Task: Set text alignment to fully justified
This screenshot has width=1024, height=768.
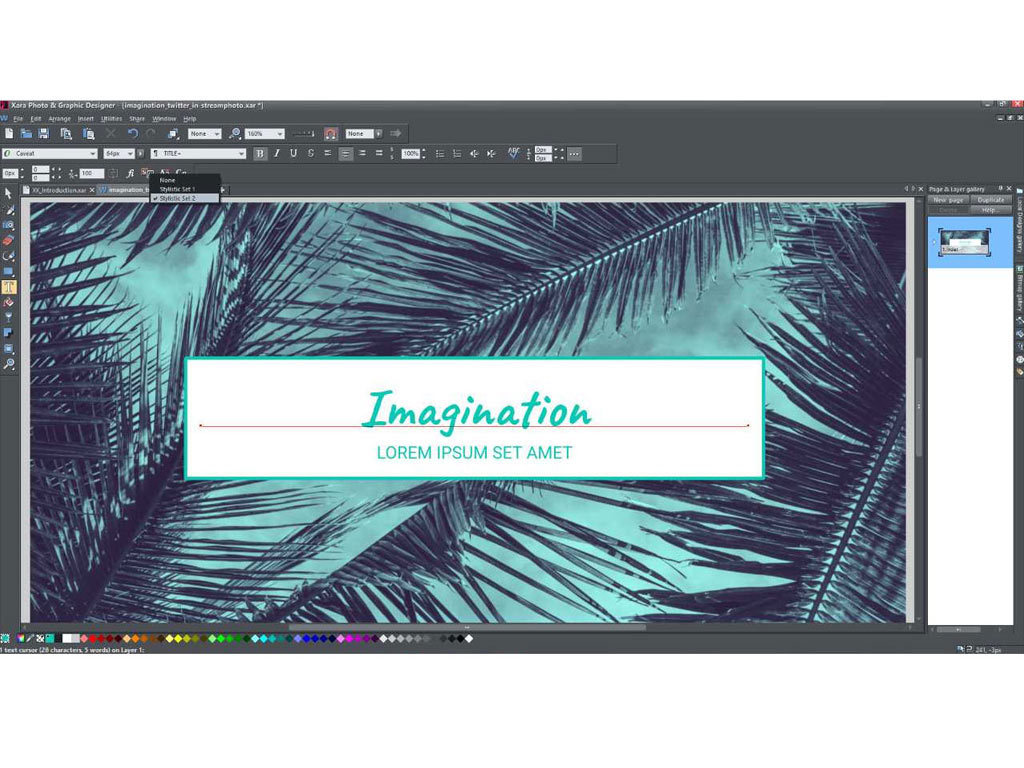Action: click(x=379, y=154)
